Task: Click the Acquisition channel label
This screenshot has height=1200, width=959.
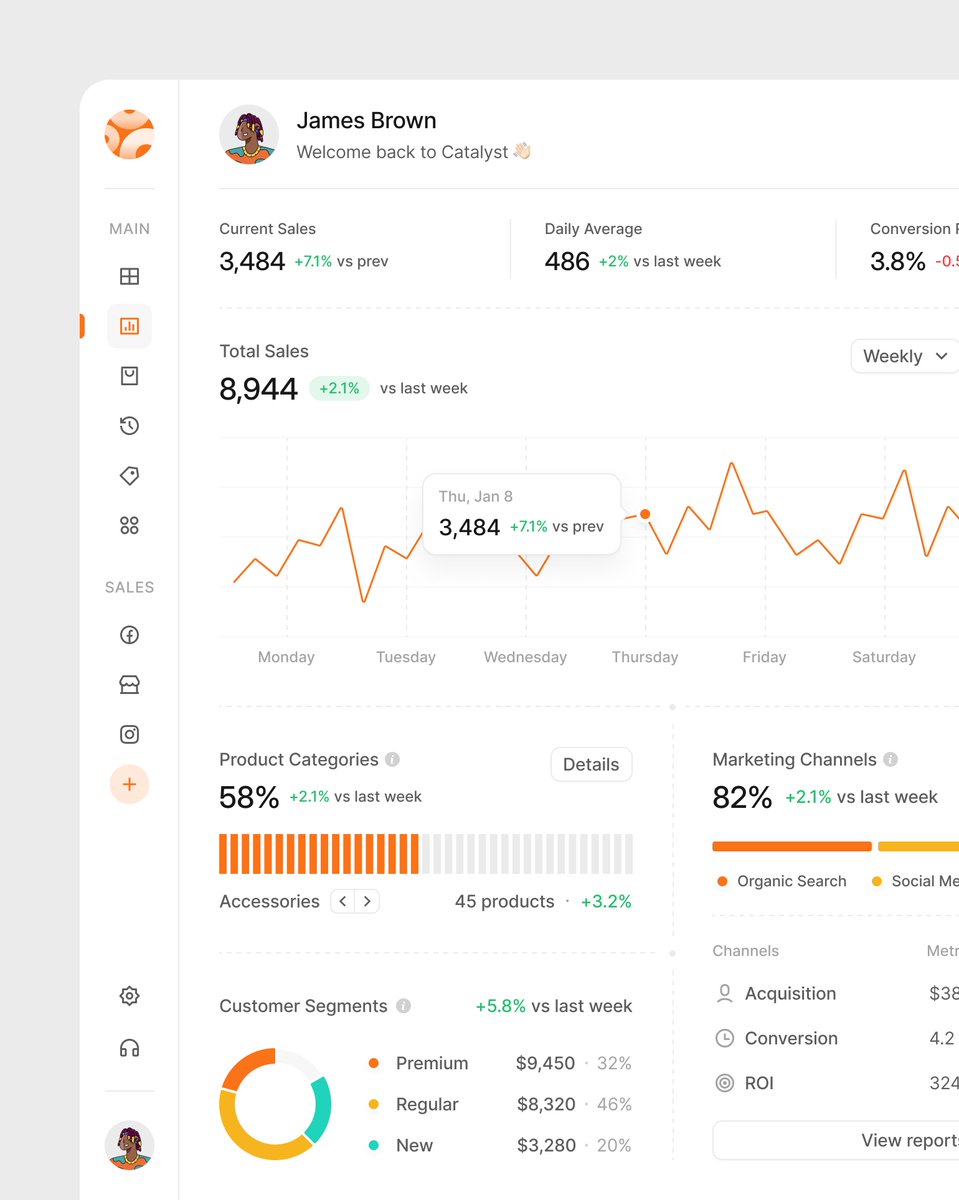Action: click(790, 994)
